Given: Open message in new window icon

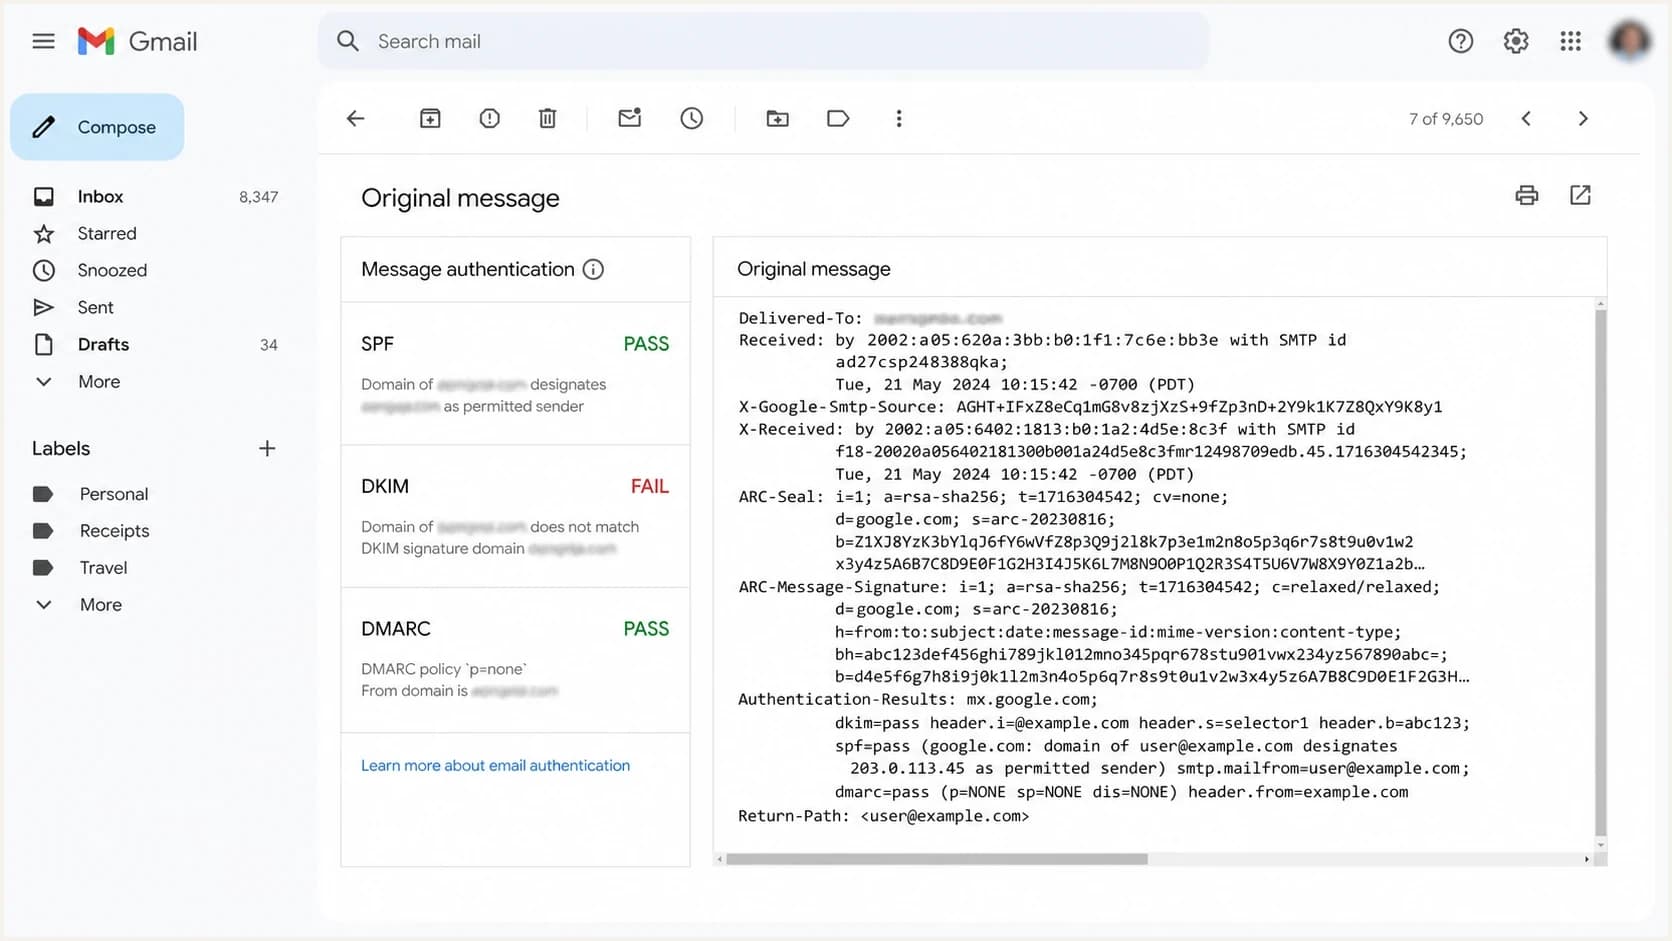Looking at the screenshot, I should [x=1580, y=195].
